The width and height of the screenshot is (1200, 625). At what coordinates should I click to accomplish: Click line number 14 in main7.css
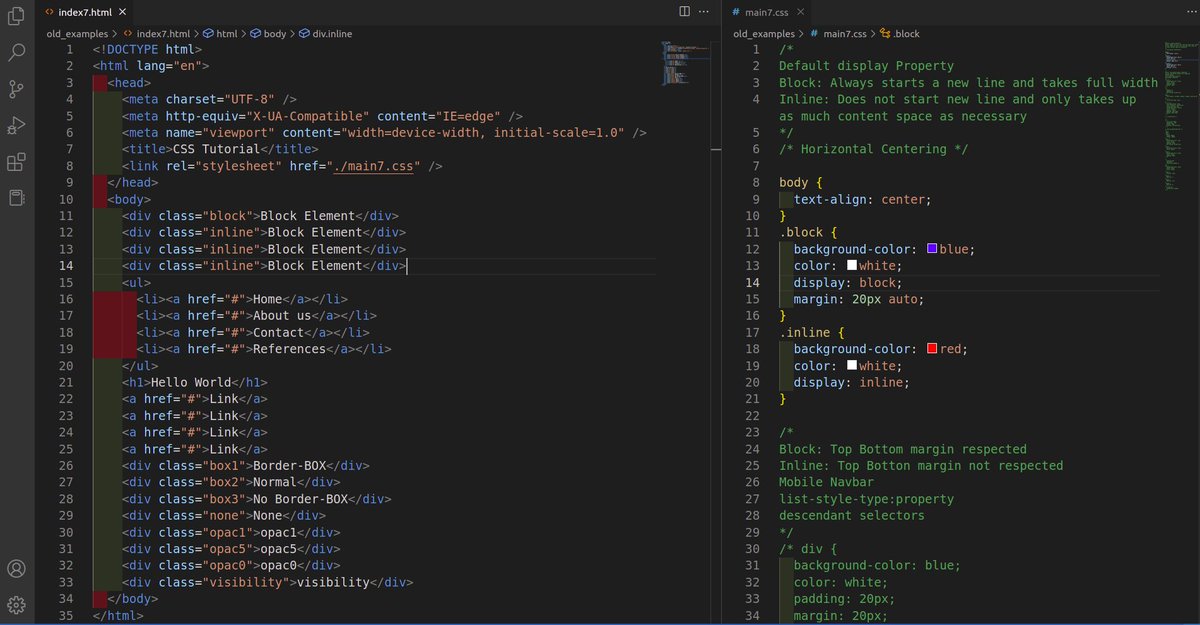(753, 282)
